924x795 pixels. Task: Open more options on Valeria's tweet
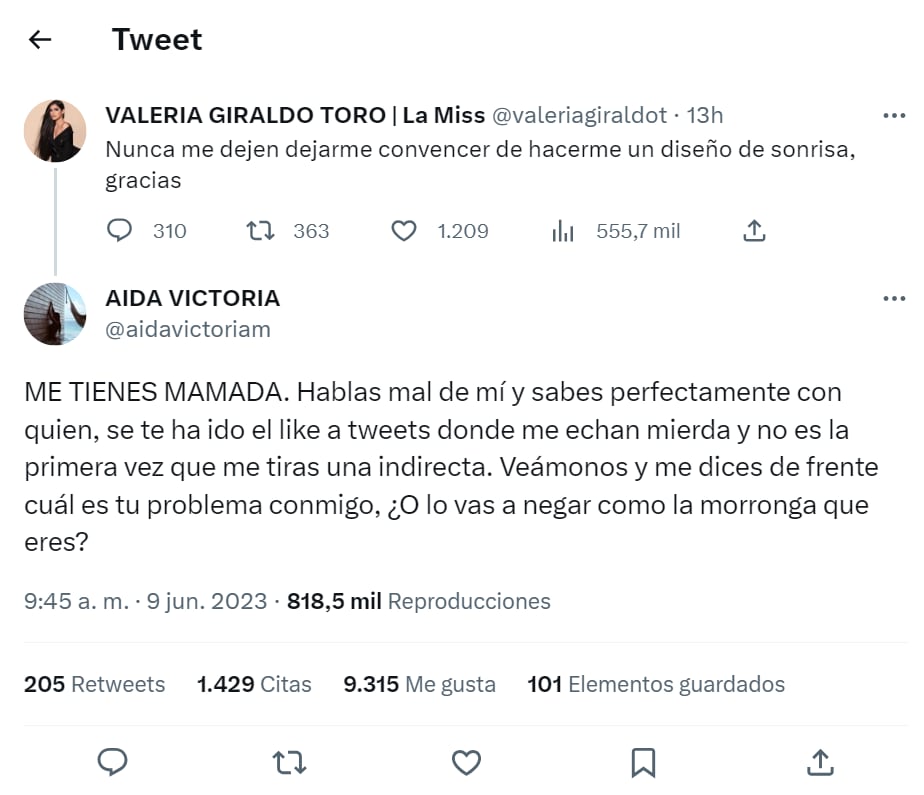coord(893,116)
